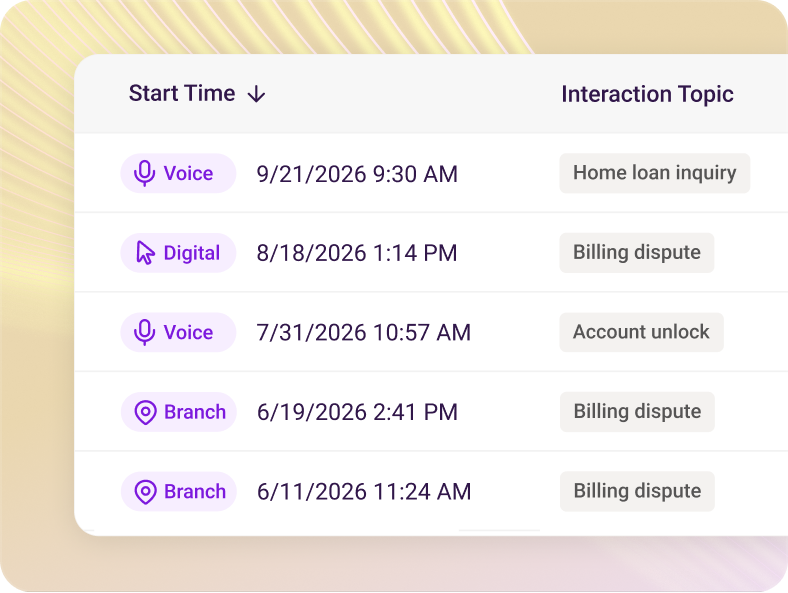788x593 pixels.
Task: Click the Voice label in the first row
Action: coord(188,173)
